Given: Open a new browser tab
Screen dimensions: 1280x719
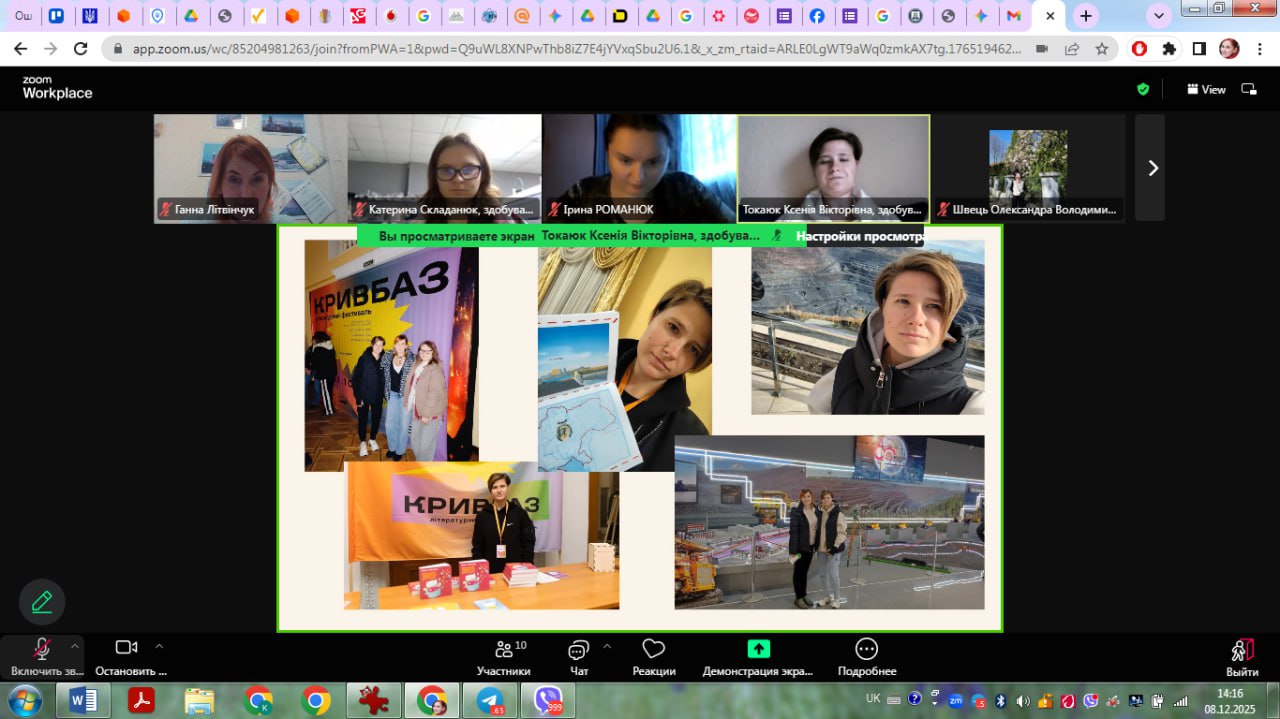Looking at the screenshot, I should 1086,16.
